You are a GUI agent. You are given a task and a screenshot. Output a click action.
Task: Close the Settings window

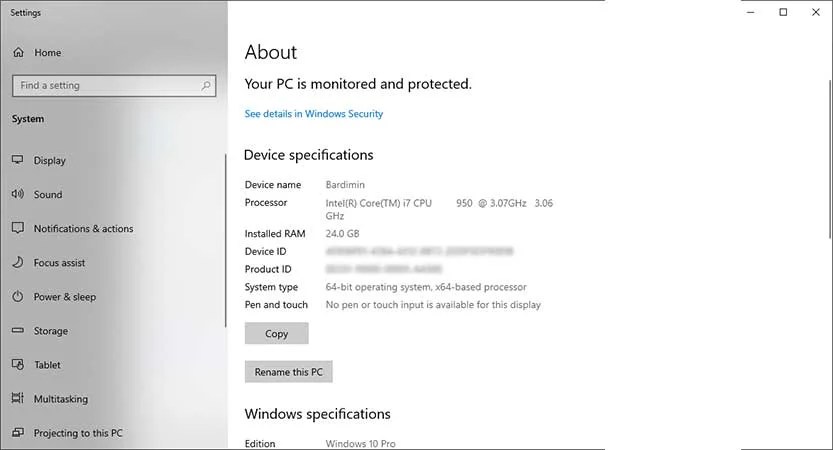pyautogui.click(x=816, y=12)
